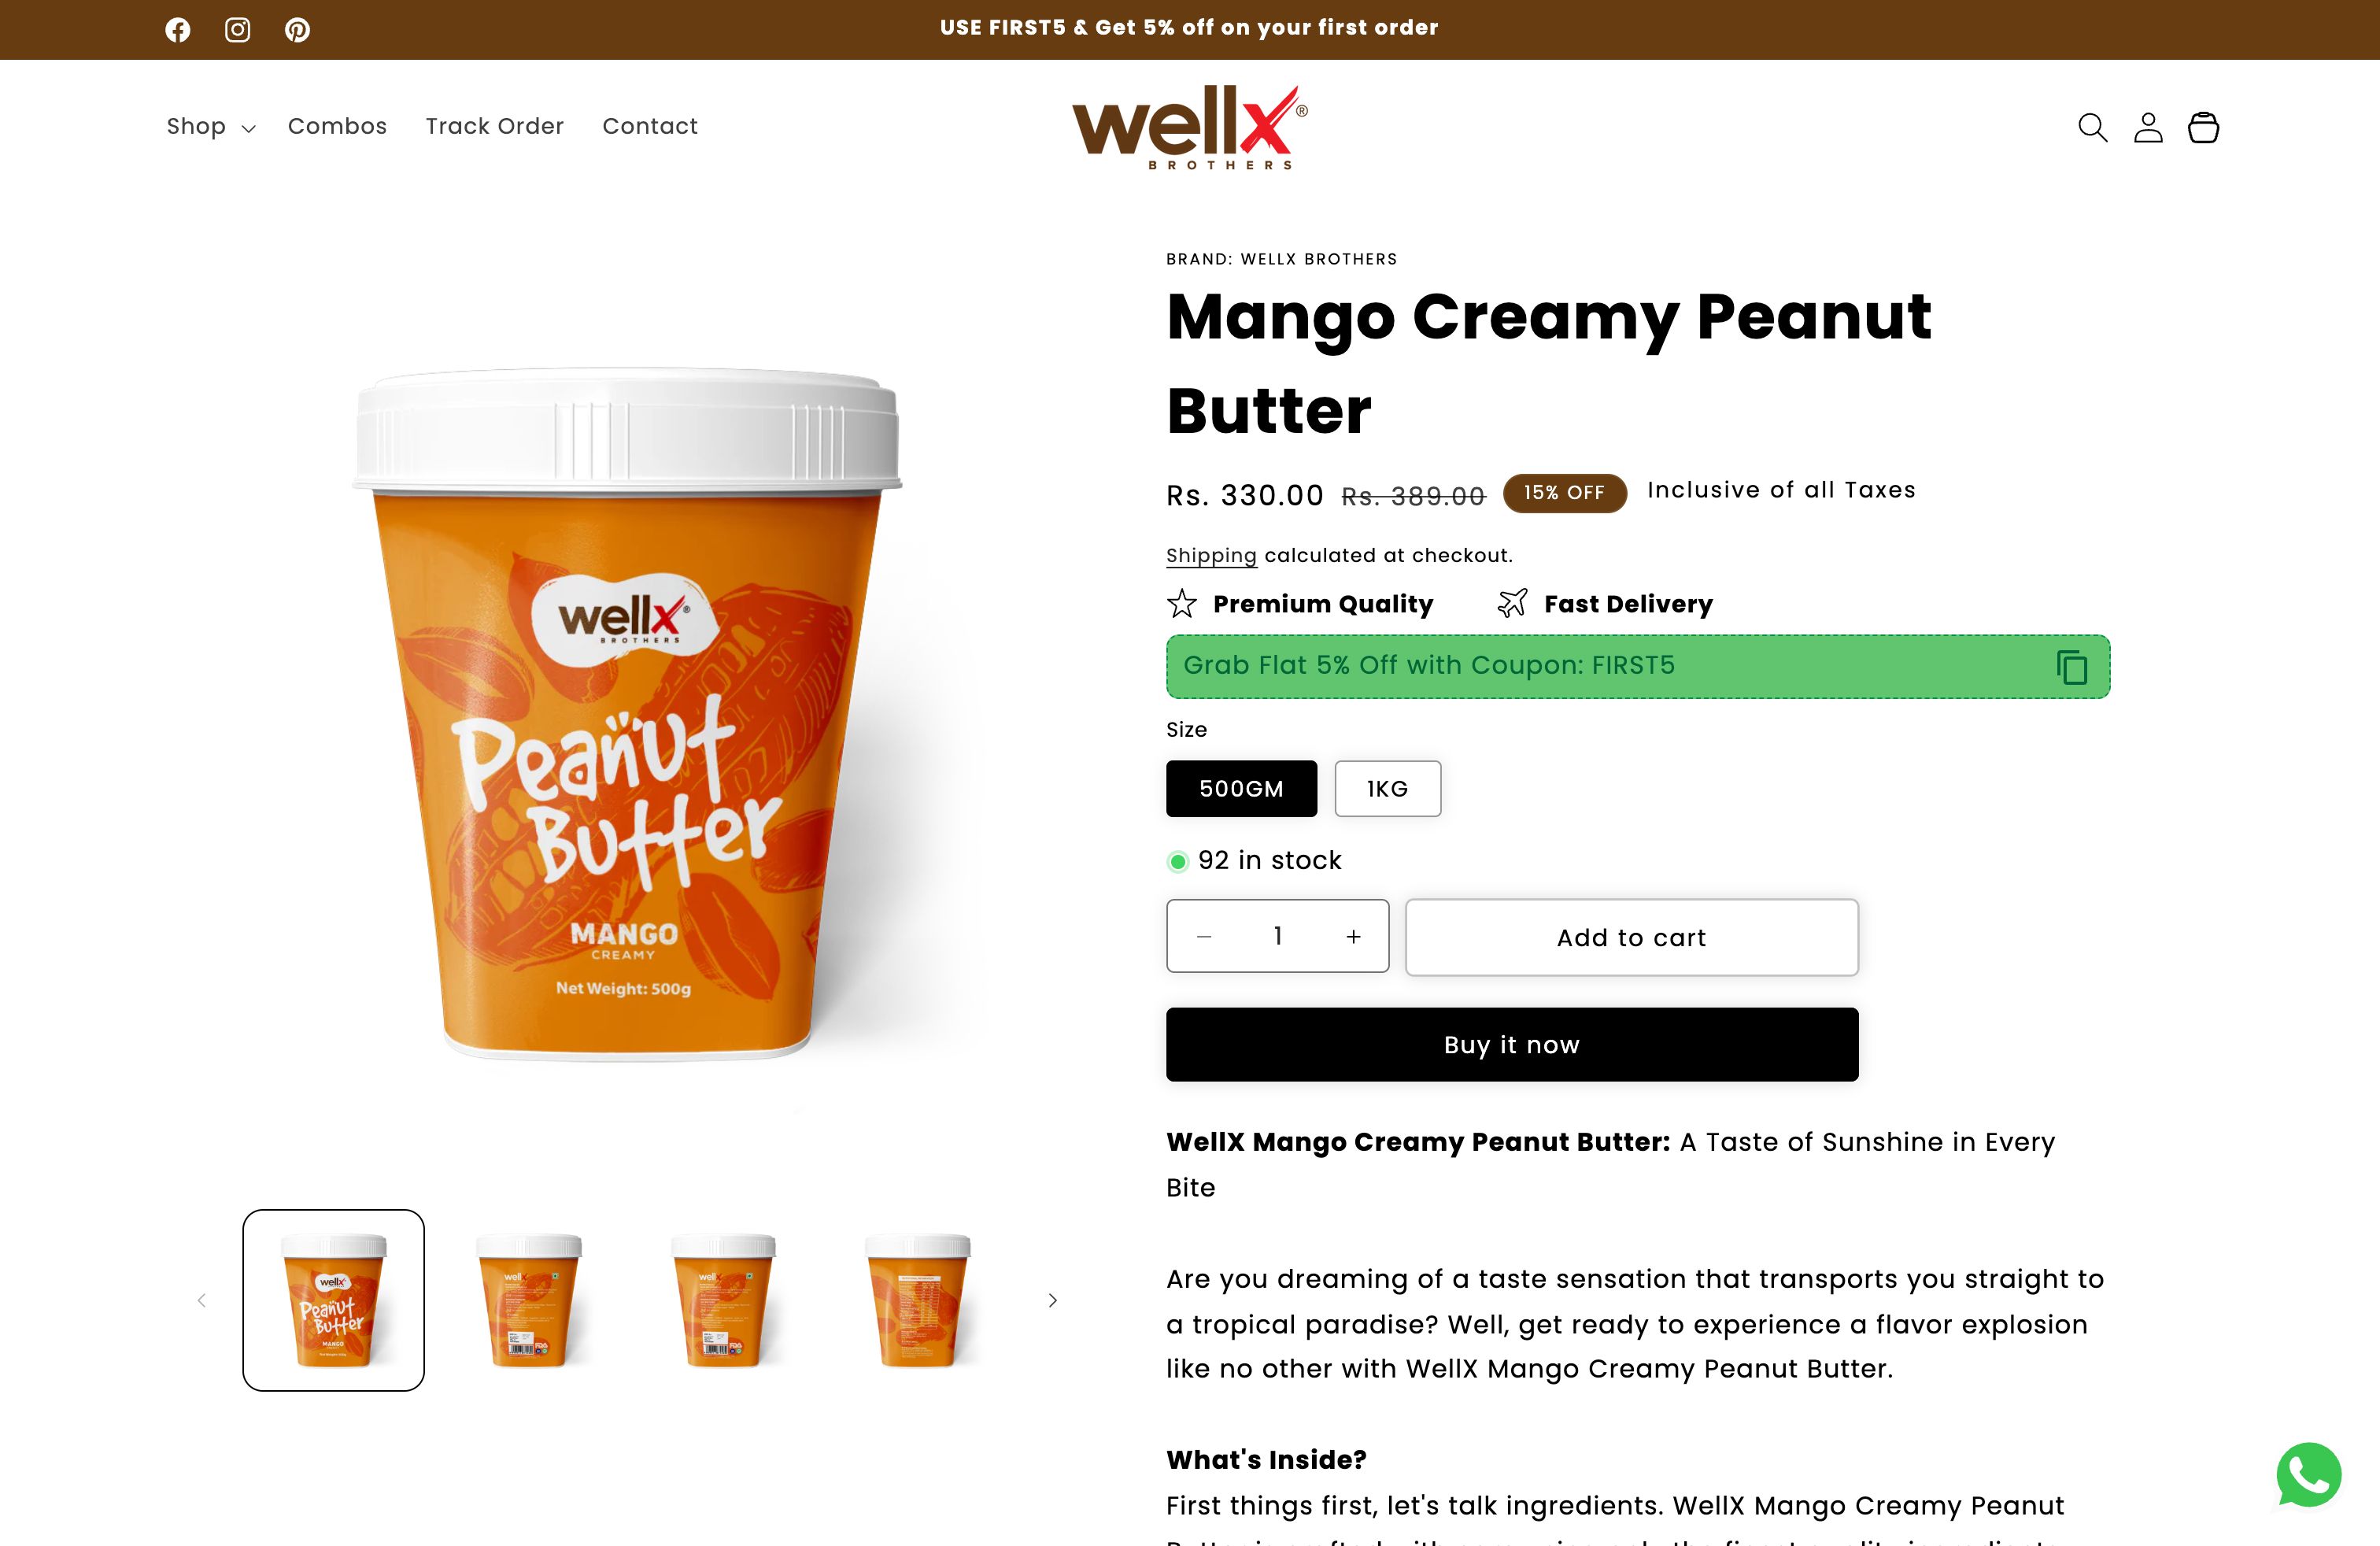Open the WhatsApp chat button
The width and height of the screenshot is (2380, 1546).
pyautogui.click(x=2309, y=1474)
